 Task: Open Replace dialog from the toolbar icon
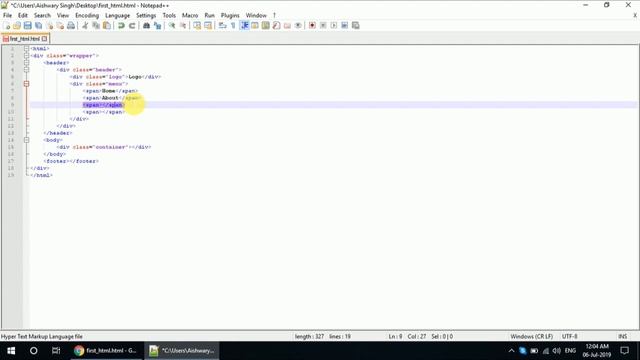(157, 26)
